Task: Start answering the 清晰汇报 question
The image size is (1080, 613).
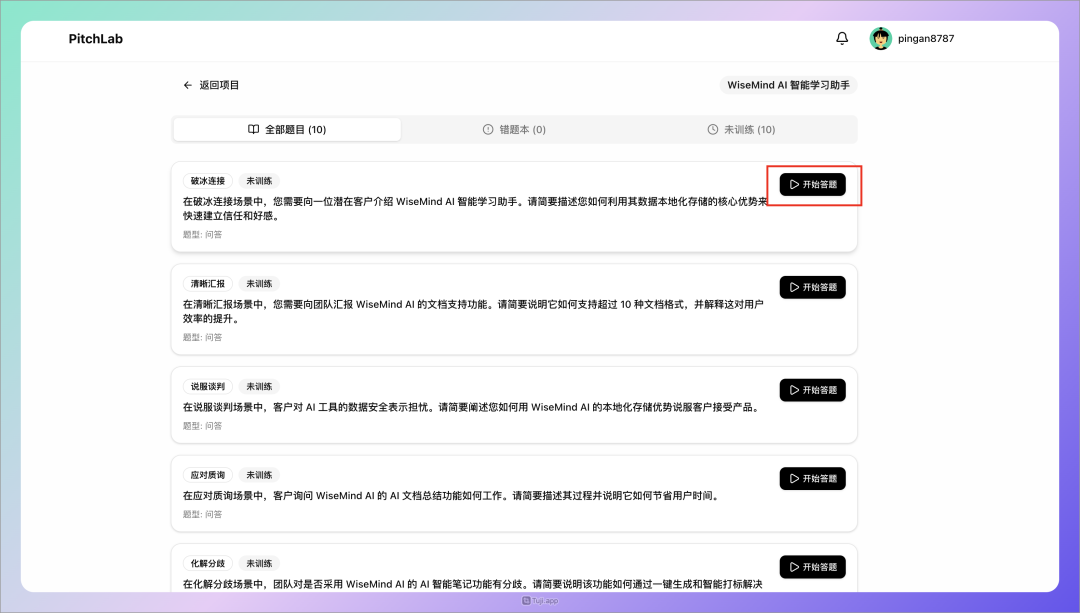Action: tap(812, 287)
